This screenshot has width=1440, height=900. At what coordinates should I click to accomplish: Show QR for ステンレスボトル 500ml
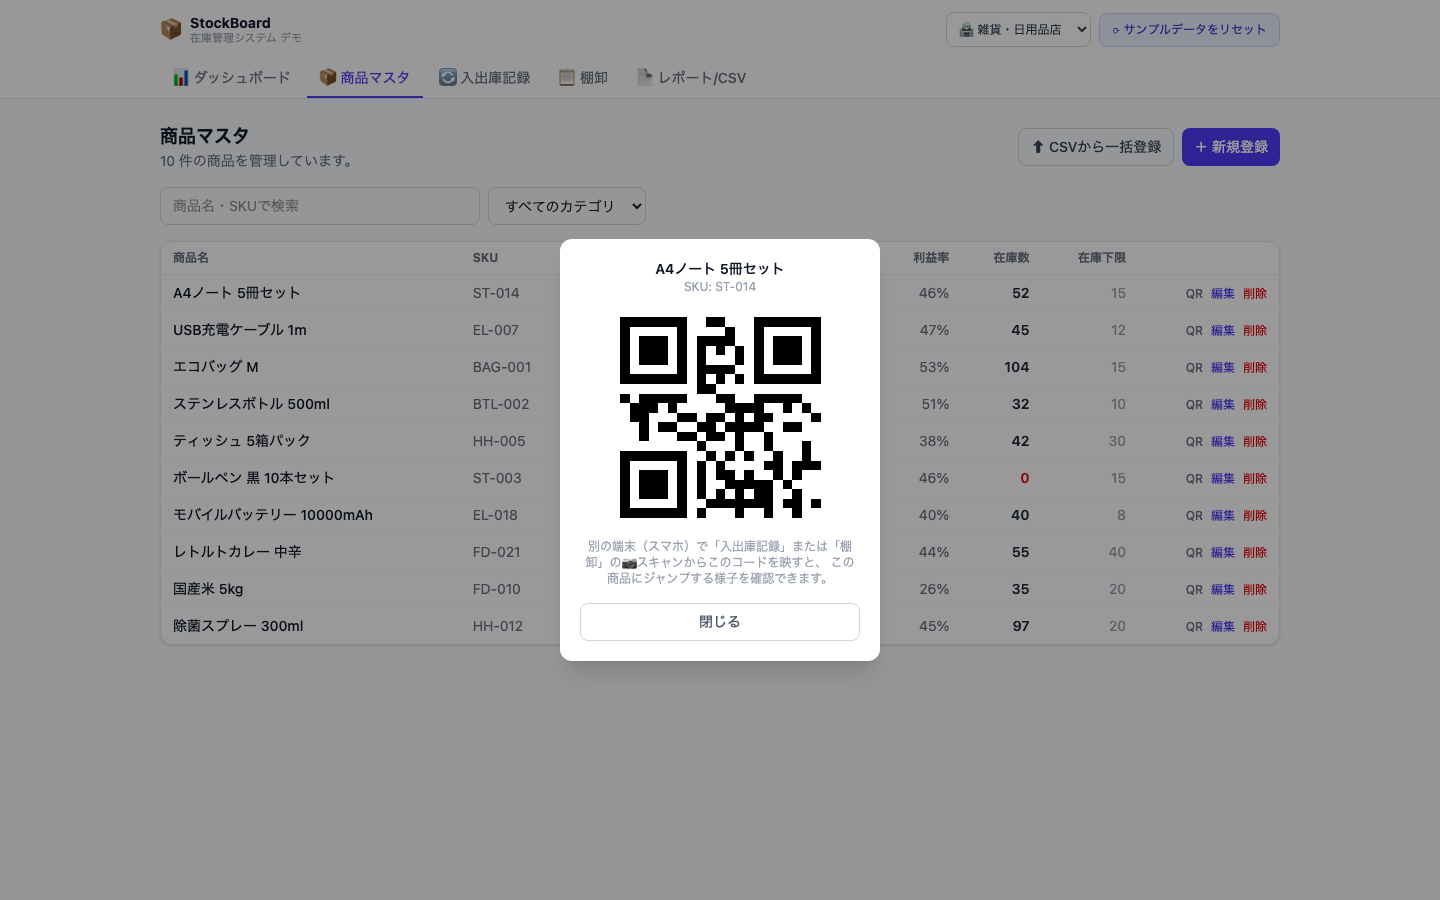click(1194, 405)
